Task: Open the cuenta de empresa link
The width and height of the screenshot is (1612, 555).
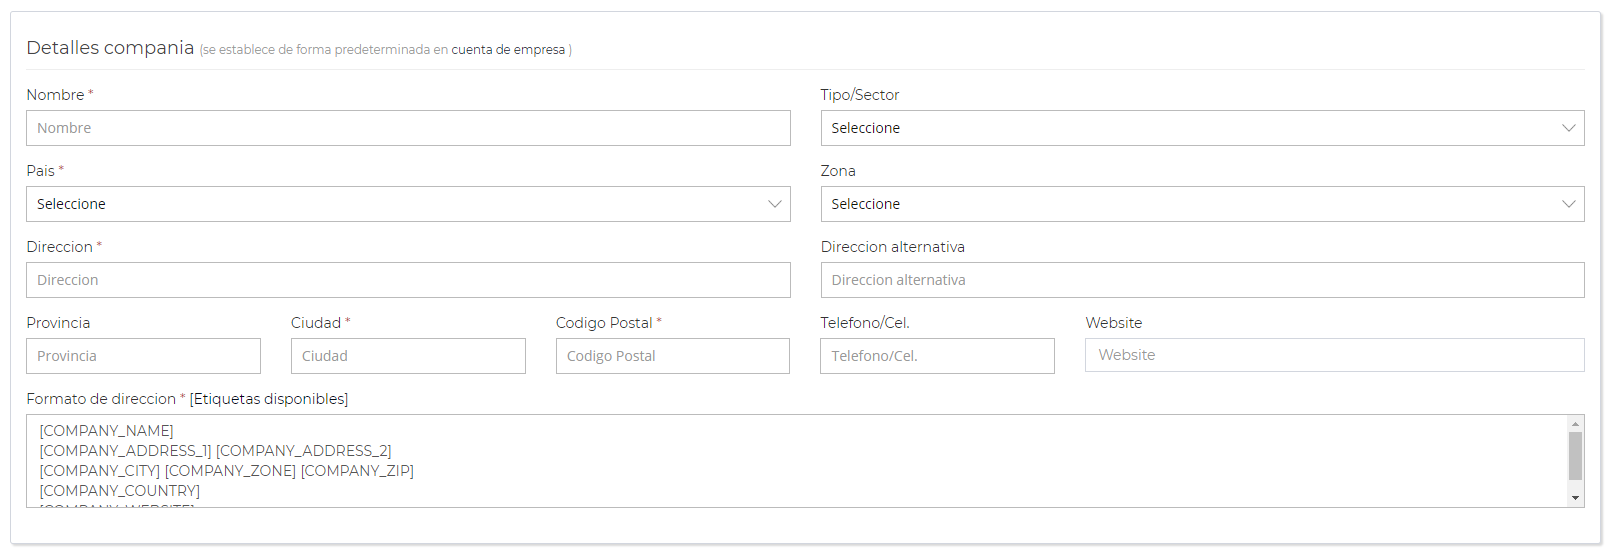Action: click(508, 50)
